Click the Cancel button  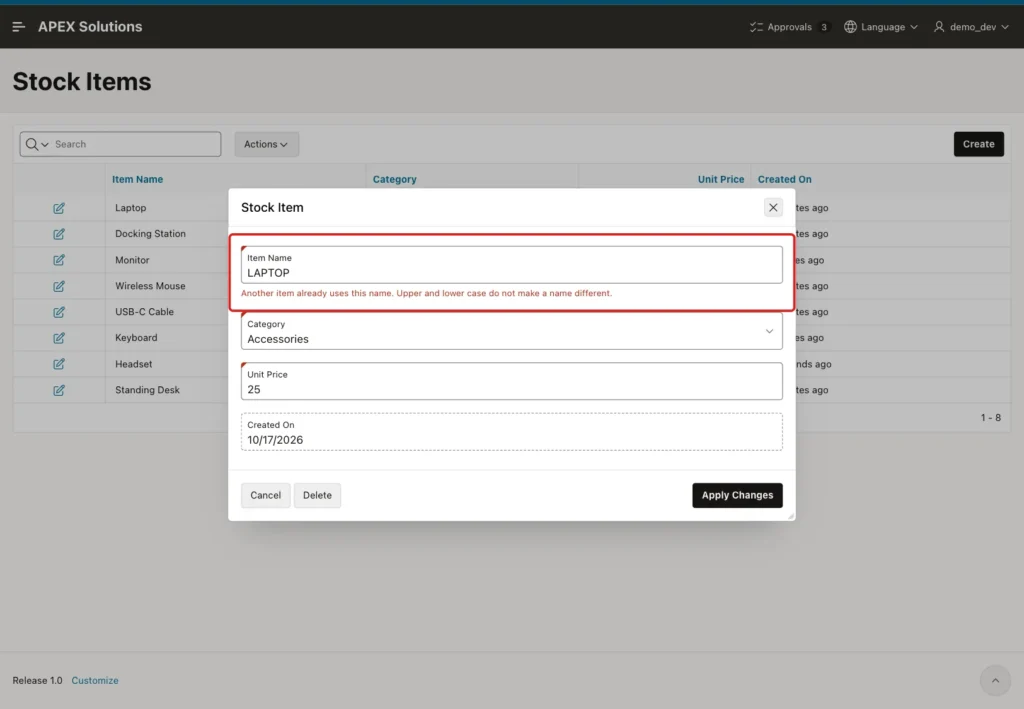[266, 495]
